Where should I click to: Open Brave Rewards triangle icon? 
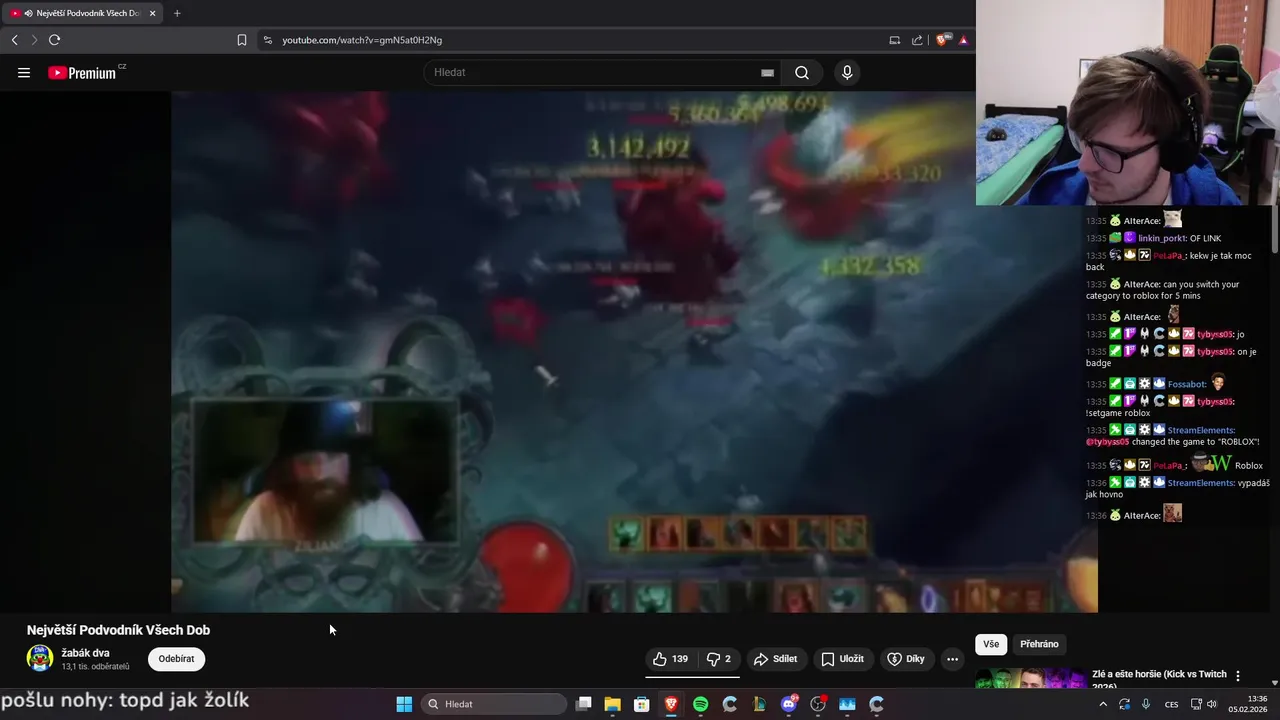point(963,40)
